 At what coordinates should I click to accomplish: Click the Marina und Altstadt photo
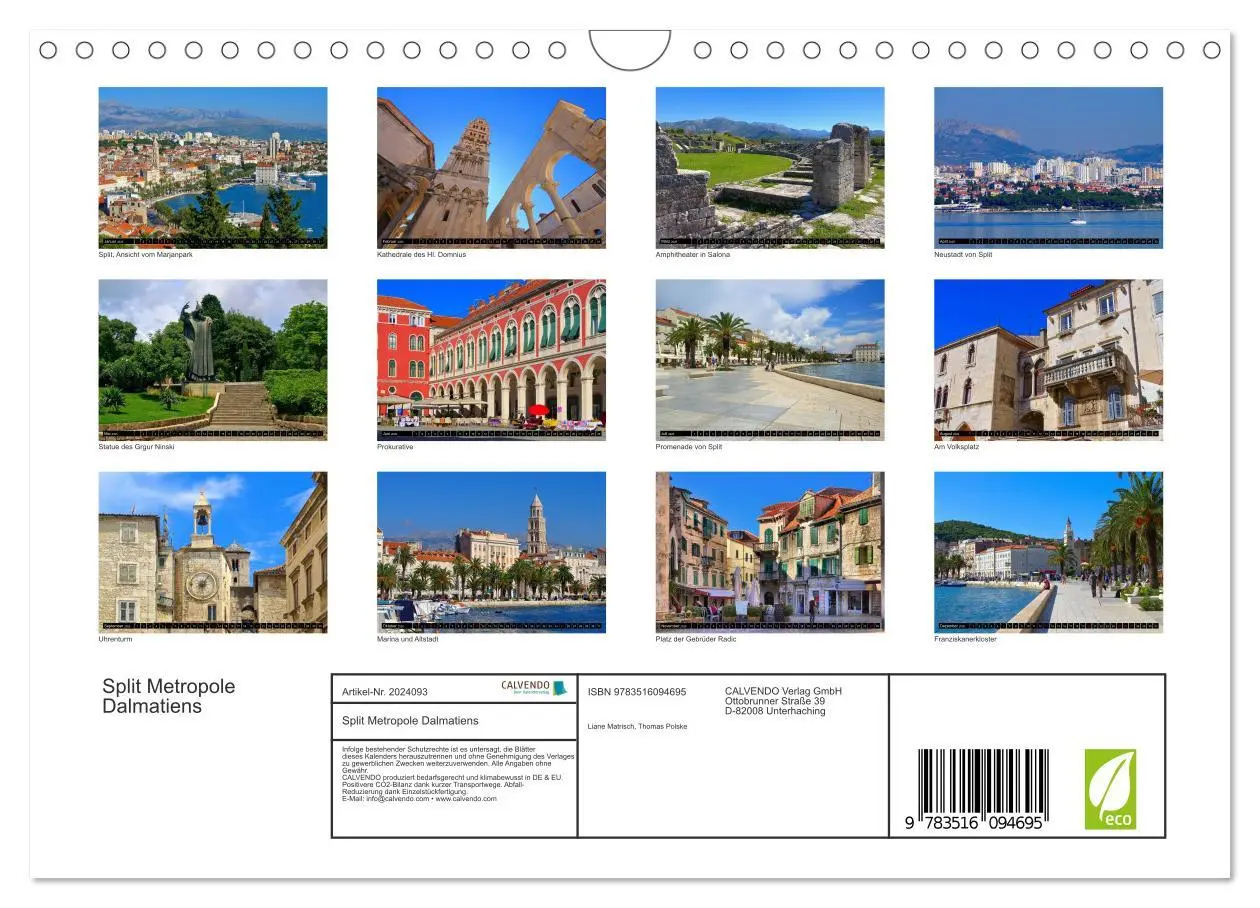tap(491, 550)
